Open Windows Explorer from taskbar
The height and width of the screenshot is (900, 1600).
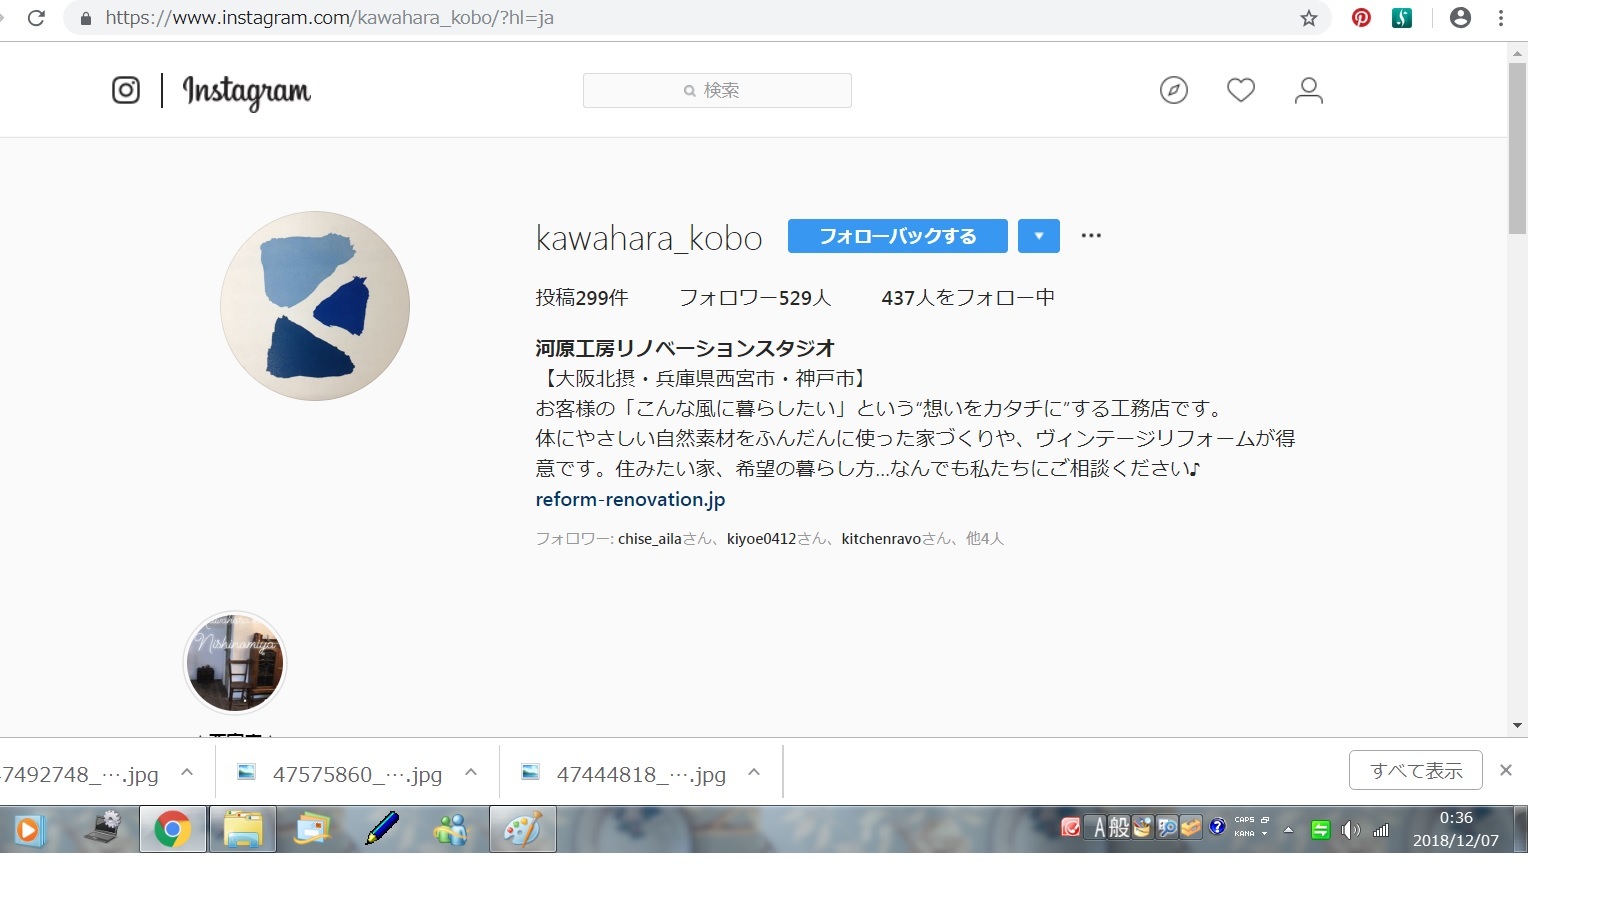pyautogui.click(x=242, y=830)
